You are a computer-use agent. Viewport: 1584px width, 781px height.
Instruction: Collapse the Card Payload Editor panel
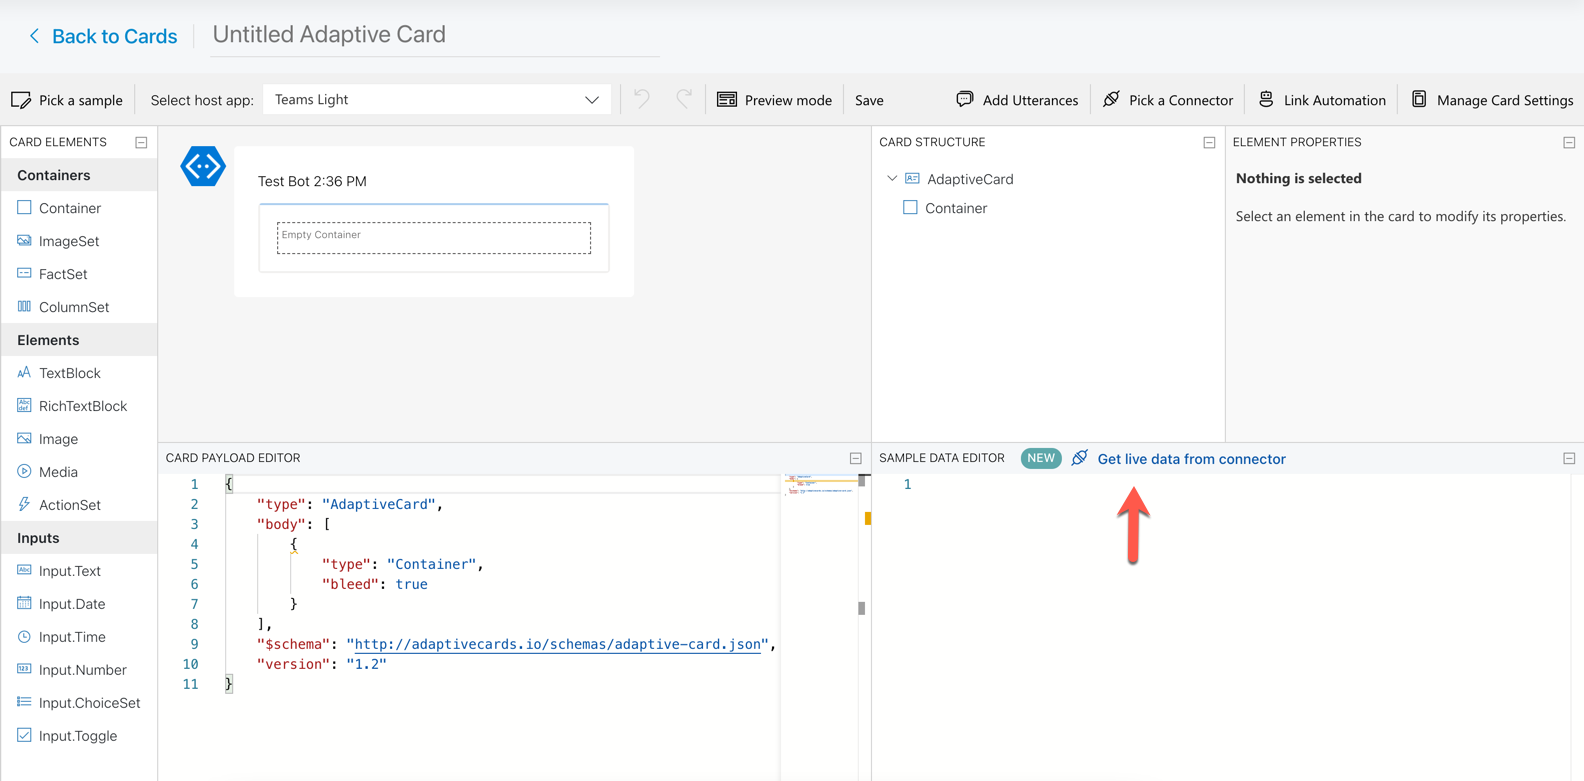coord(856,458)
